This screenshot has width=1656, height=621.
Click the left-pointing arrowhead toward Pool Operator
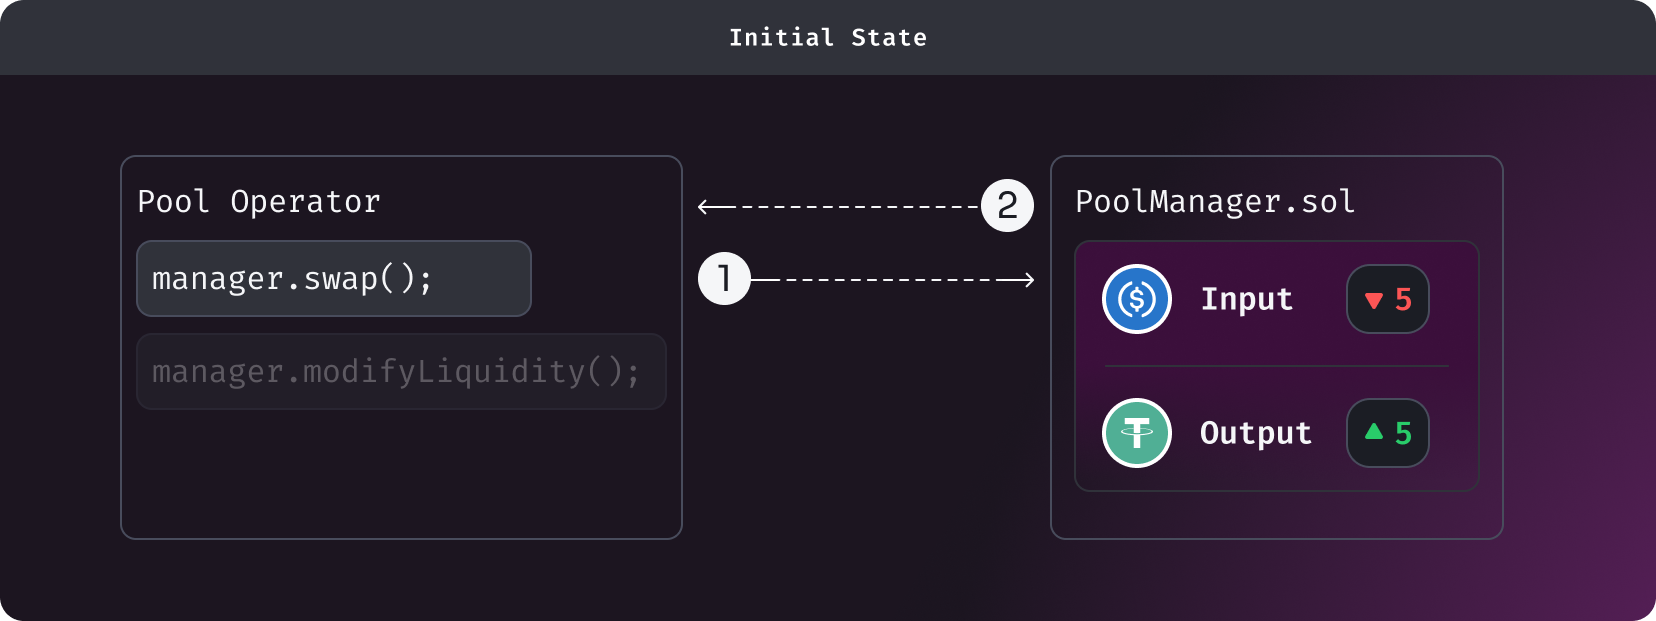click(704, 207)
